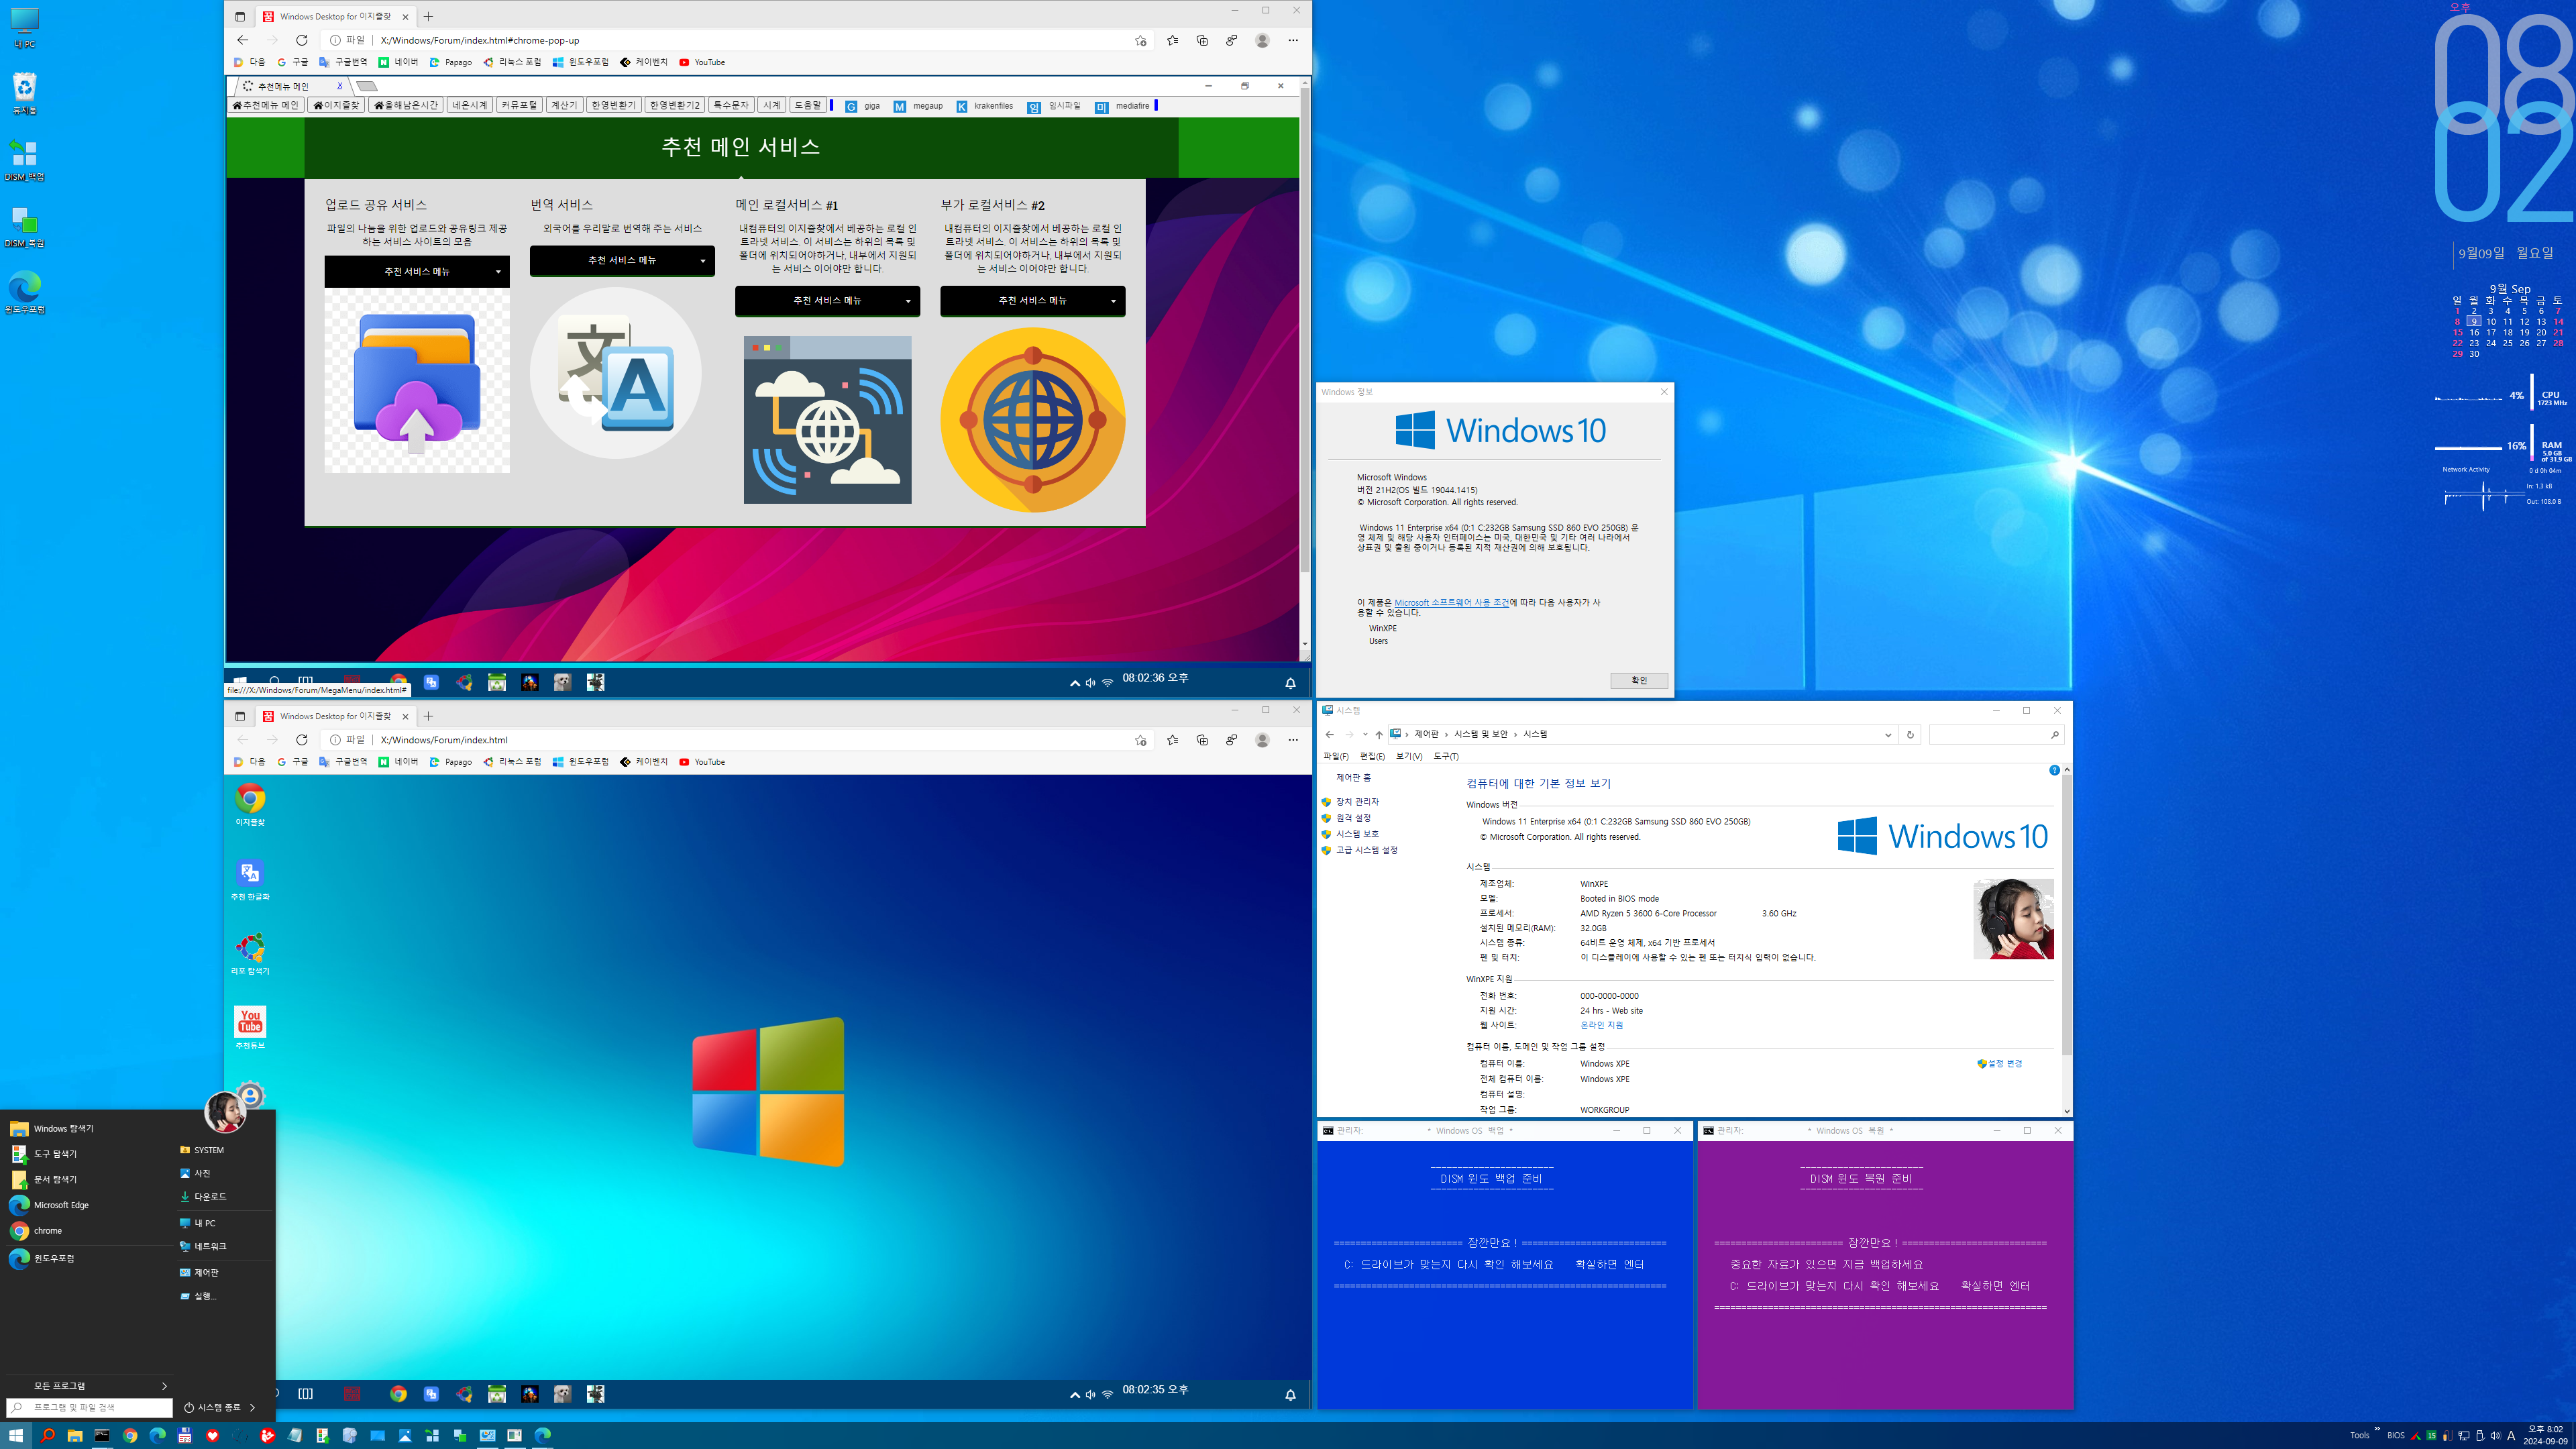
Task: Reload the page in the upper browser window
Action: (302, 40)
